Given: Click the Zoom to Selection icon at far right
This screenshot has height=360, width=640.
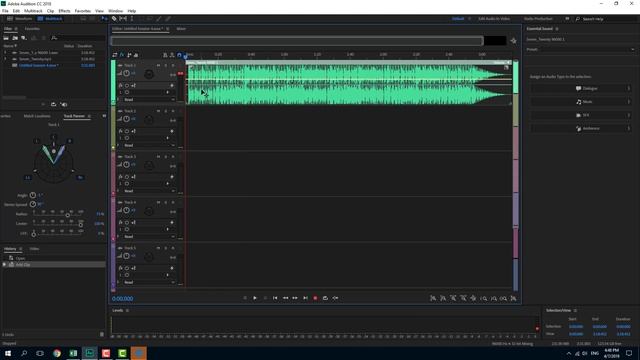Looking at the screenshot, I should (x=513, y=299).
